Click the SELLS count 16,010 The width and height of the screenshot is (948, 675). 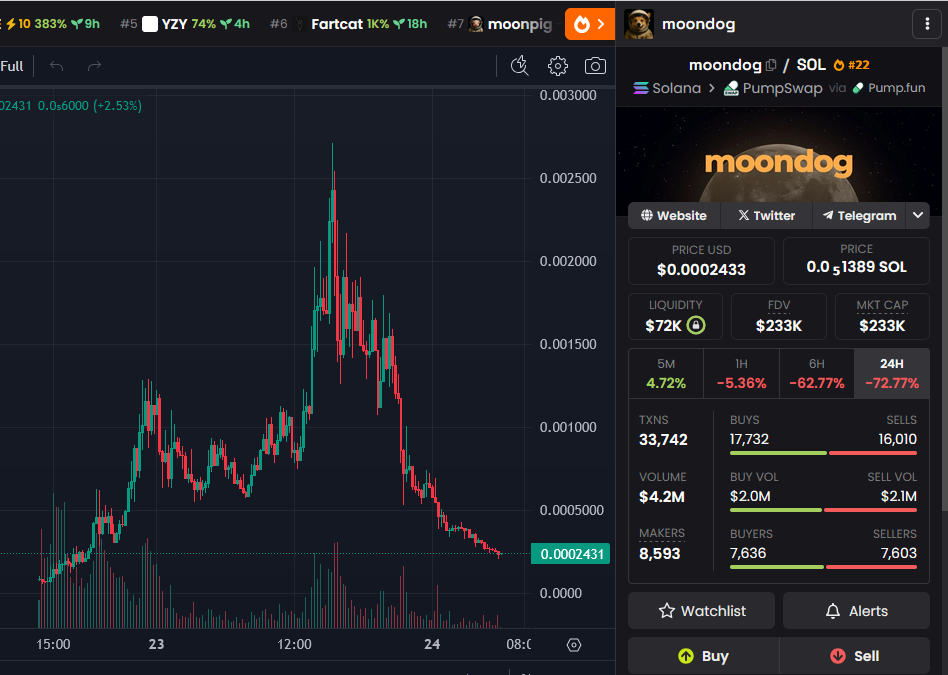click(898, 439)
